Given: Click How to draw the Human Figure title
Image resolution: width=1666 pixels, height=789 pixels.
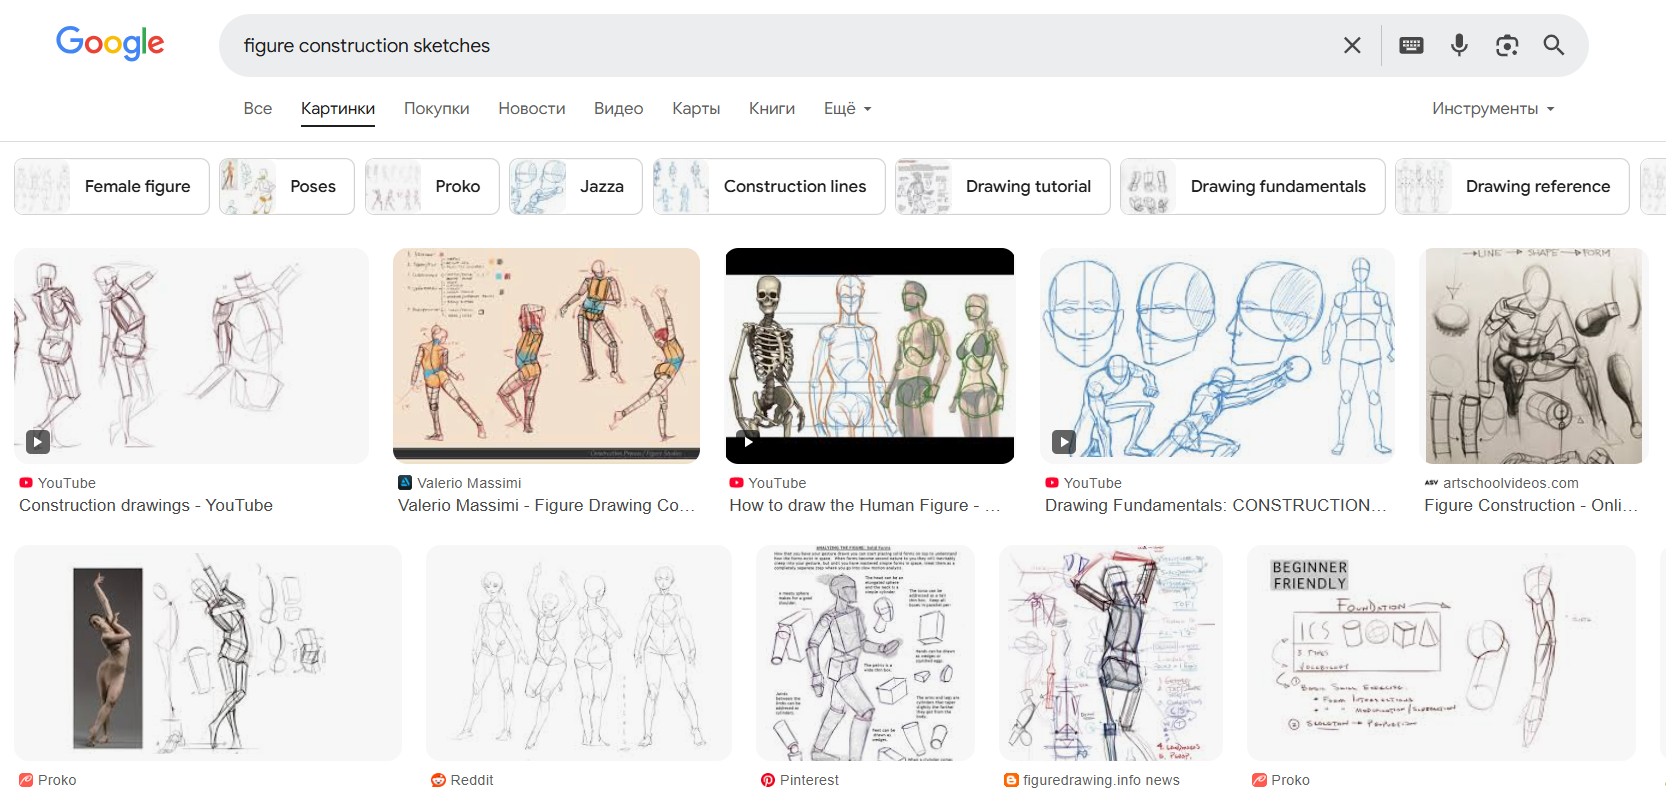Looking at the screenshot, I should 865,506.
